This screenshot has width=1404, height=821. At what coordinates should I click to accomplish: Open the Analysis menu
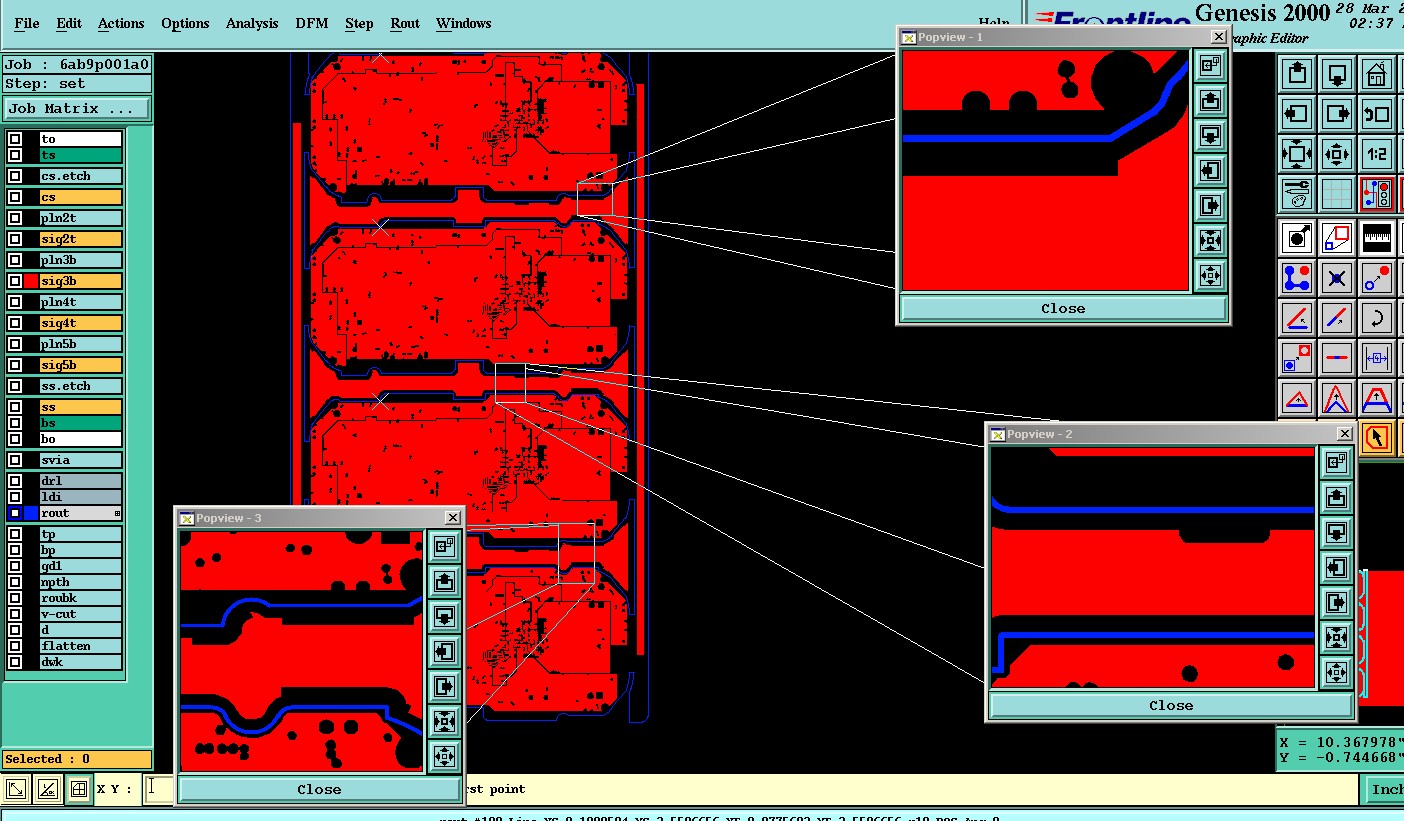tap(252, 23)
